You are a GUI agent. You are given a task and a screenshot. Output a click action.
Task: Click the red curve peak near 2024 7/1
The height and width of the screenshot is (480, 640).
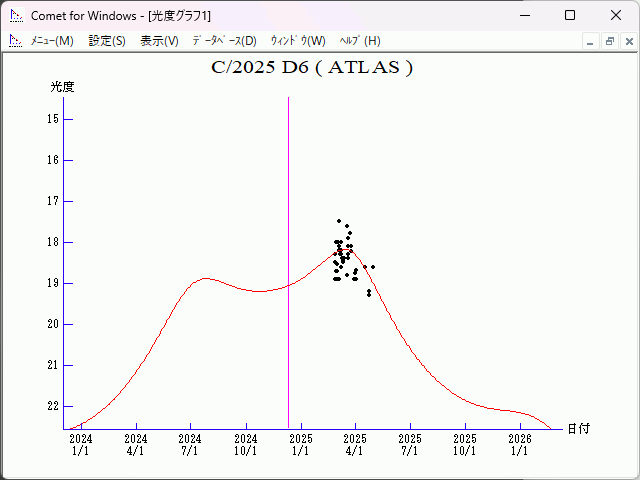coord(205,278)
